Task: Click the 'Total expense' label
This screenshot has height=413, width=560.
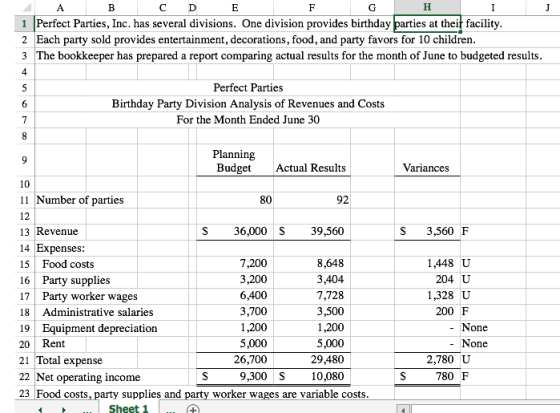Action: [x=69, y=360]
